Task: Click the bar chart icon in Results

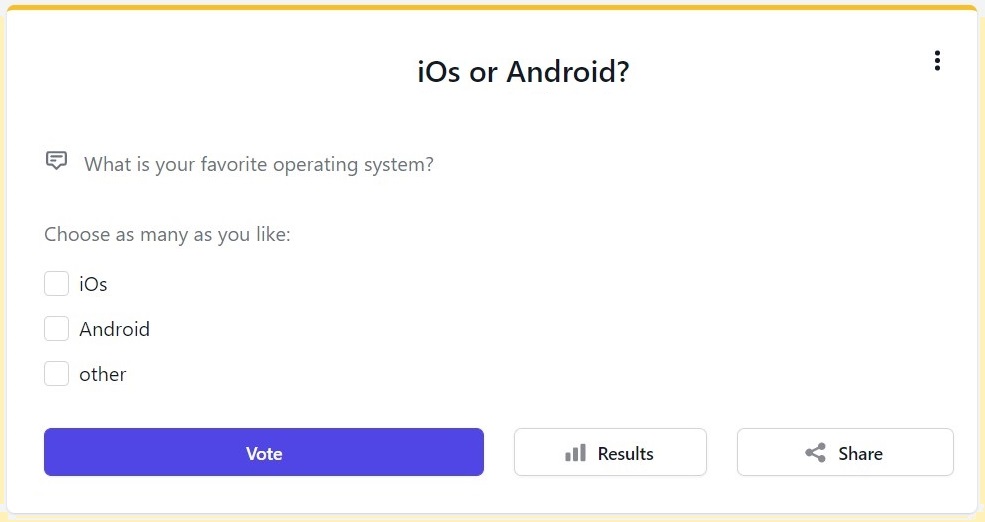Action: coord(575,453)
